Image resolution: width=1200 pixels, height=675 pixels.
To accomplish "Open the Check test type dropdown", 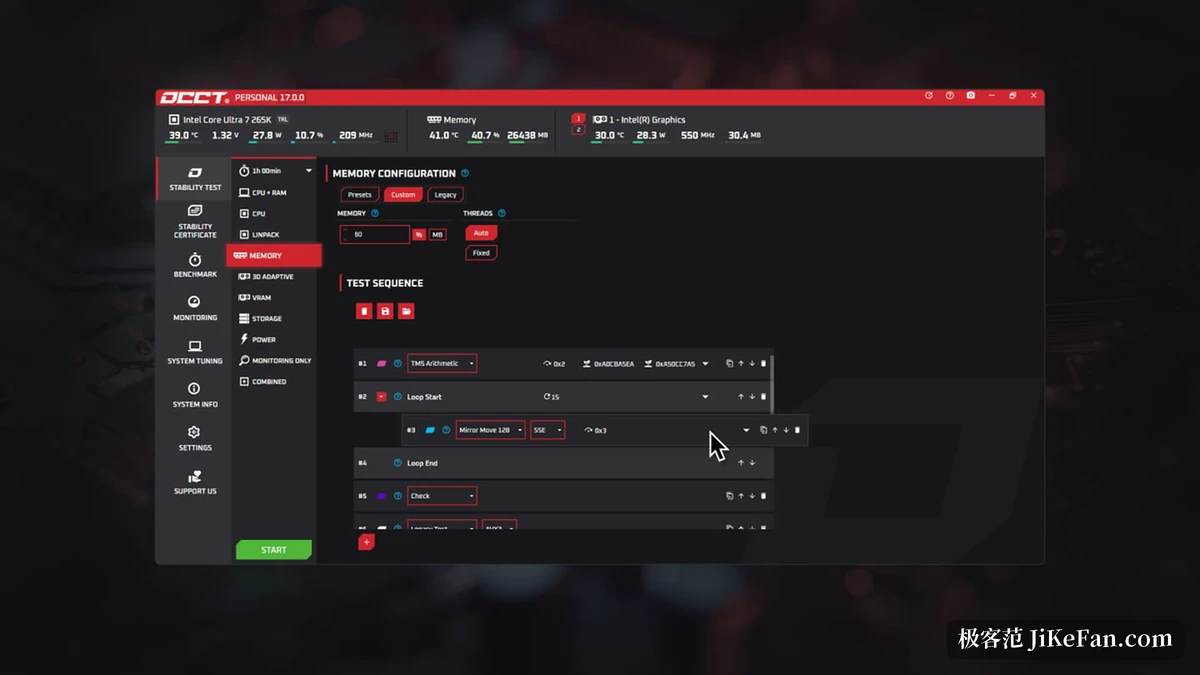I will click(442, 496).
